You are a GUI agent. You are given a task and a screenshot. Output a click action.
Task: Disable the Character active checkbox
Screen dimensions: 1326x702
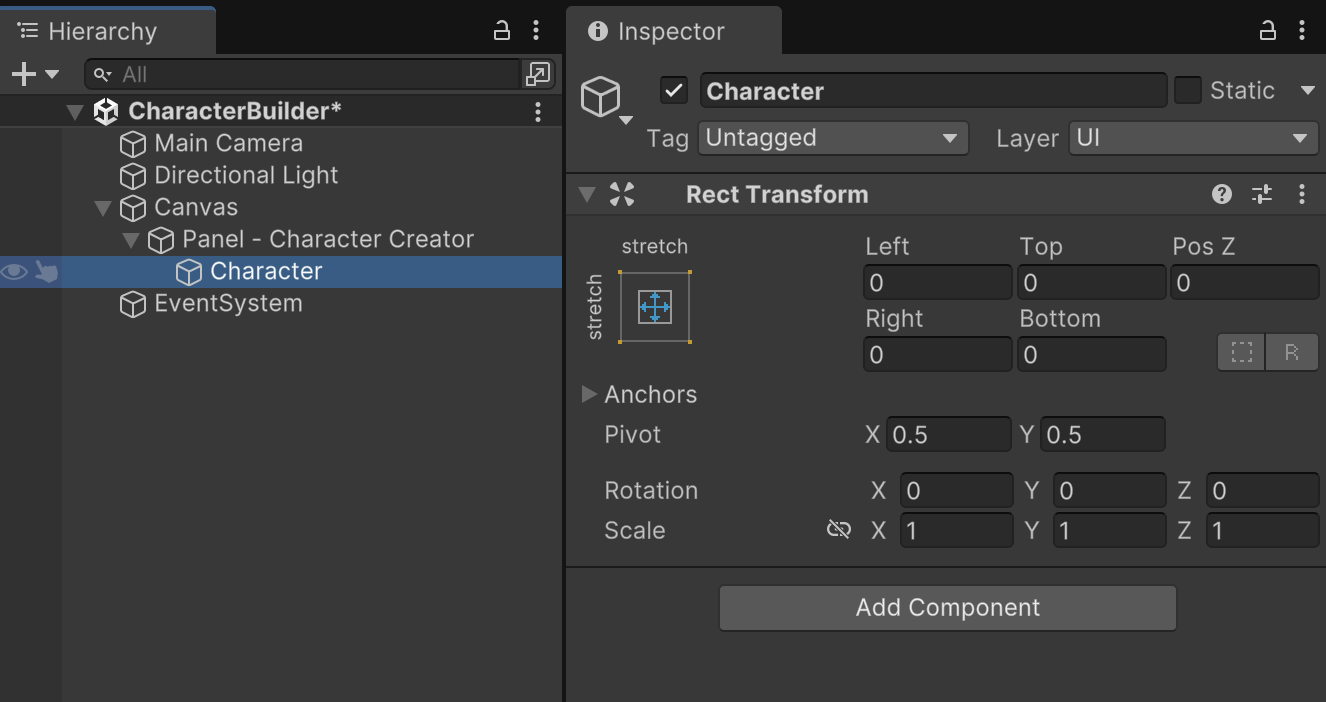pyautogui.click(x=674, y=91)
